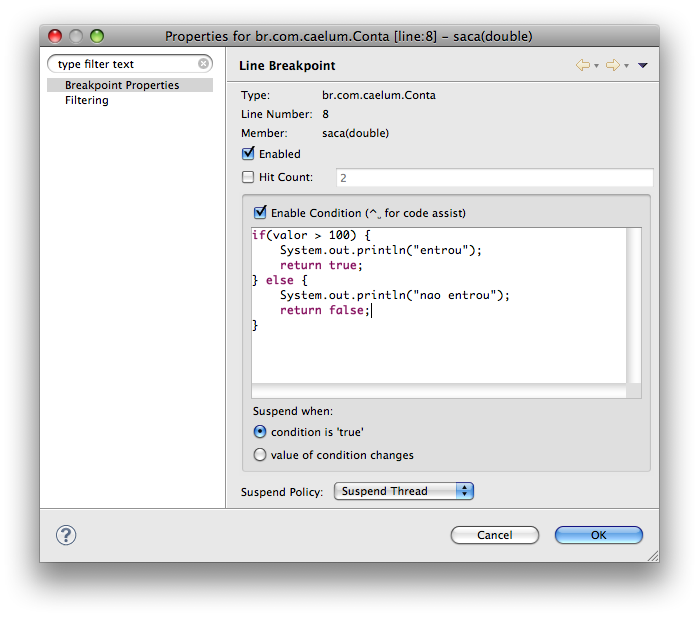This screenshot has width=699, height=617.
Task: Click the green zoom window button
Action: pos(97,36)
